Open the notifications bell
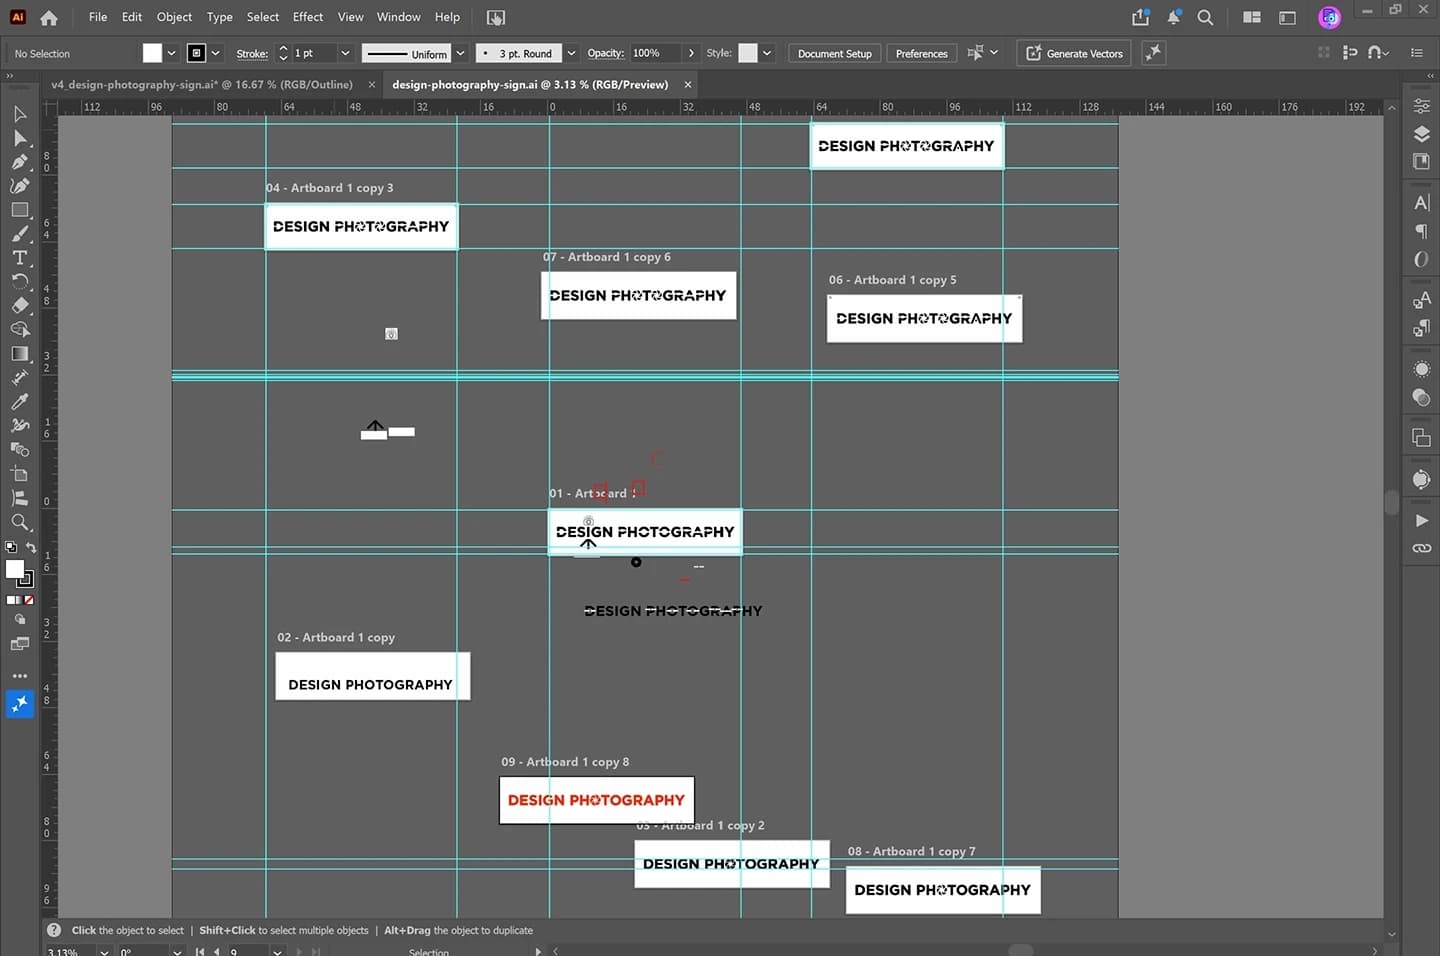 click(x=1174, y=17)
